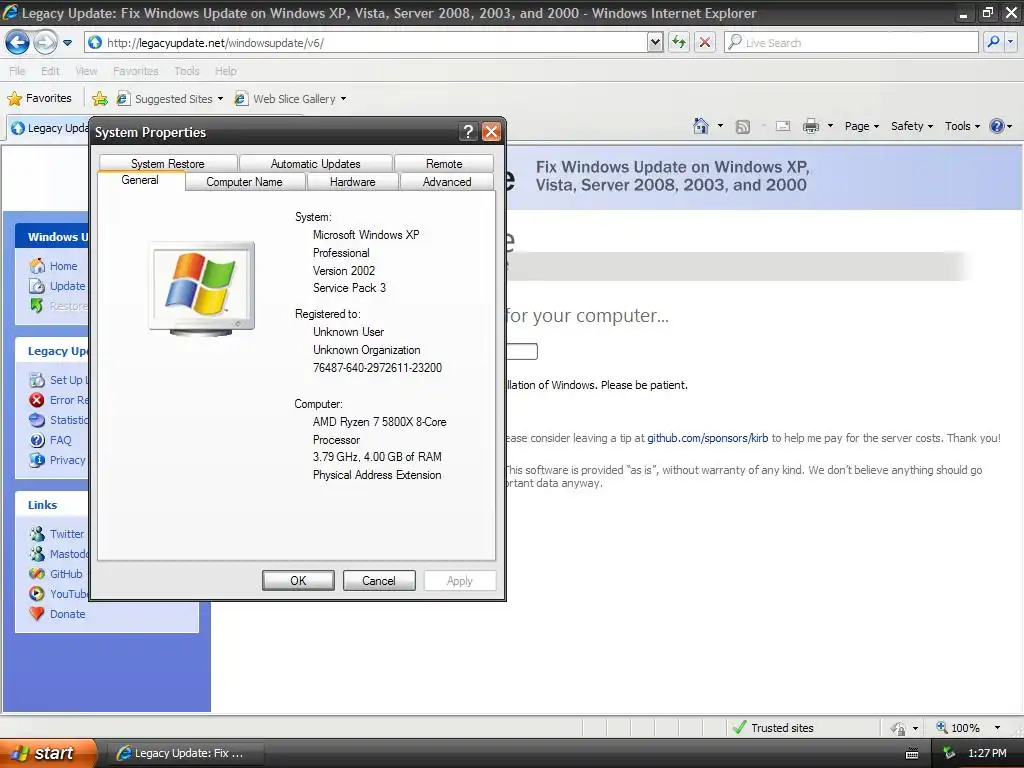
Task: Open the Help menu
Action: tap(226, 71)
